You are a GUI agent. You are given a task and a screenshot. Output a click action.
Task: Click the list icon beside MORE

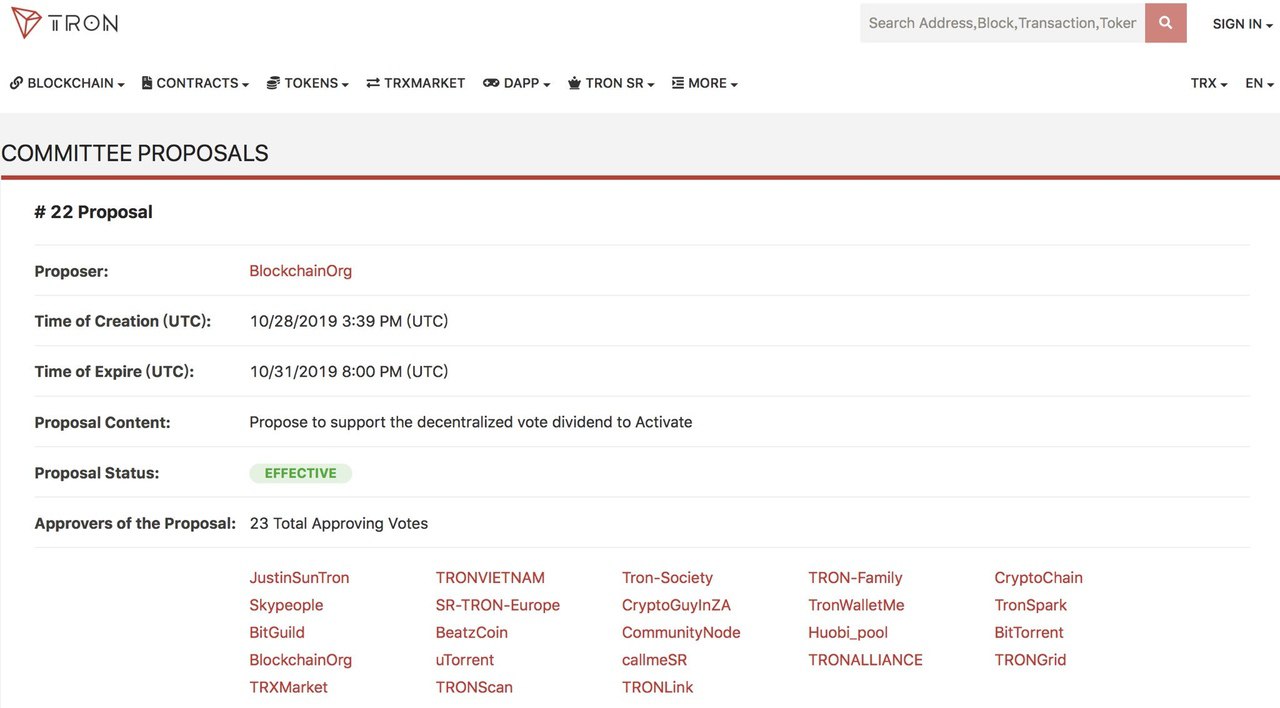(678, 83)
